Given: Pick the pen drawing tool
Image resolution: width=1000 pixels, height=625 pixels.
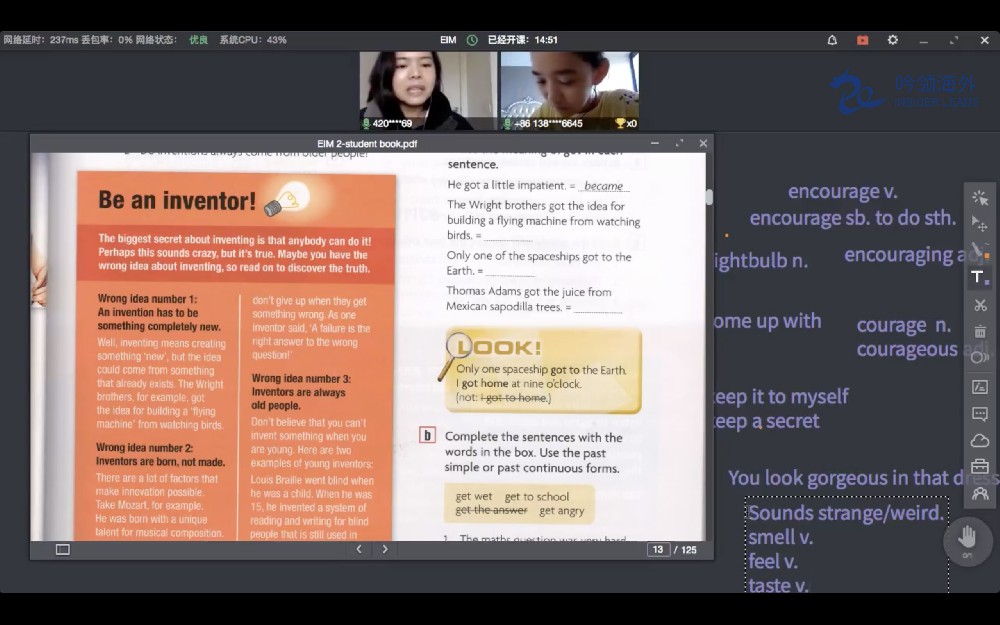Looking at the screenshot, I should 980,250.
